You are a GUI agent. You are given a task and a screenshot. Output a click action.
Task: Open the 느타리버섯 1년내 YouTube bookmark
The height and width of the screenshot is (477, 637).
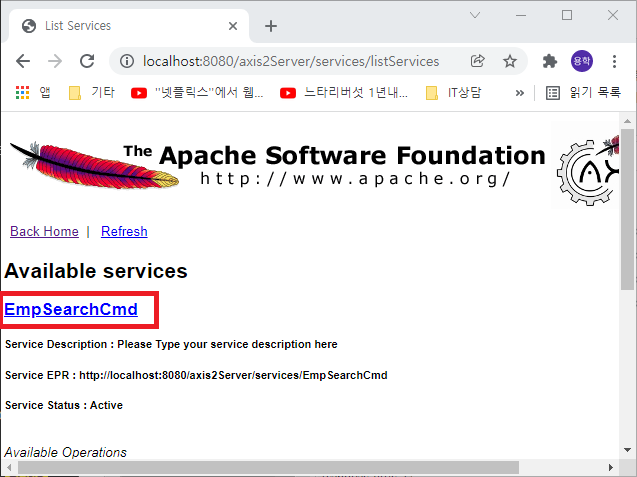click(344, 93)
